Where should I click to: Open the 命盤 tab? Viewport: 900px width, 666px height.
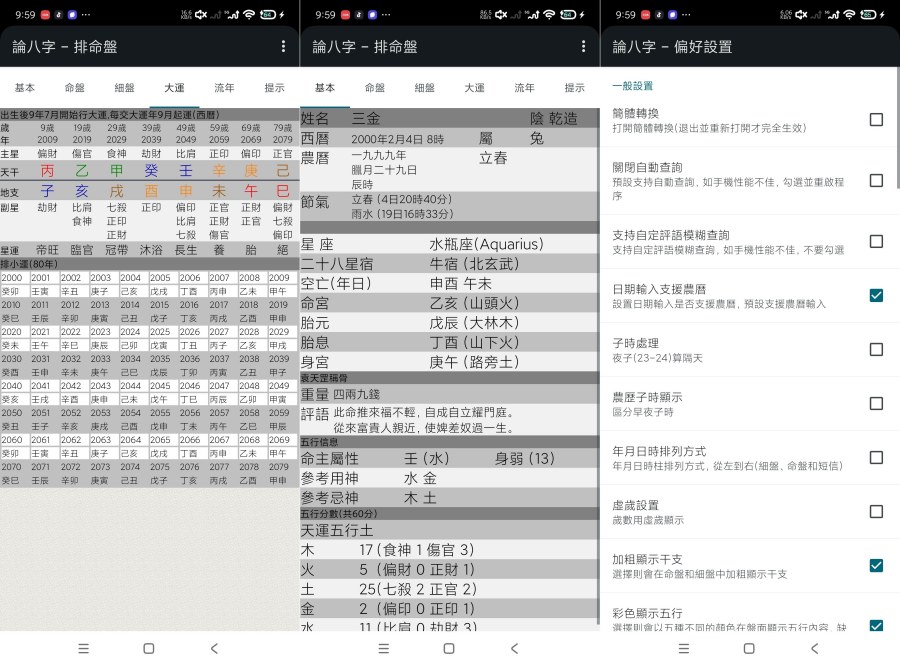click(x=75, y=88)
